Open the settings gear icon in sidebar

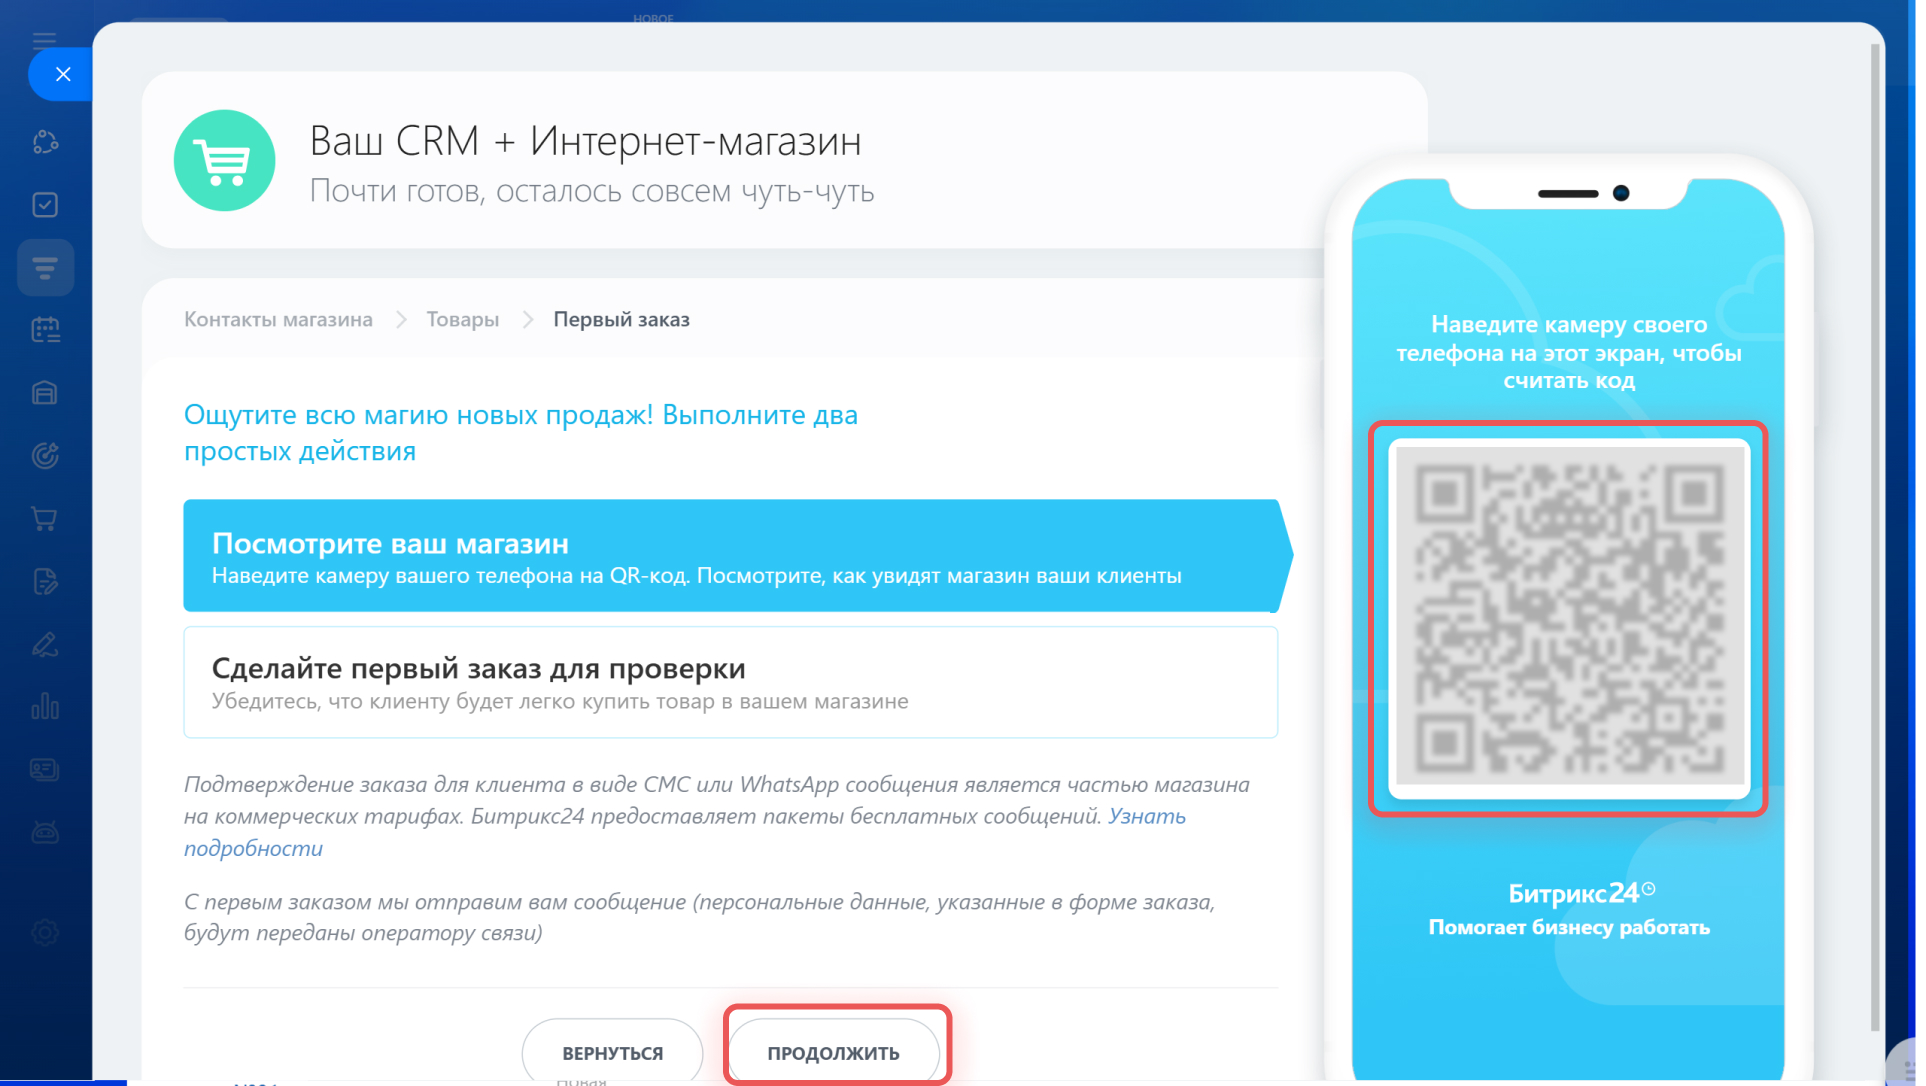tap(45, 932)
